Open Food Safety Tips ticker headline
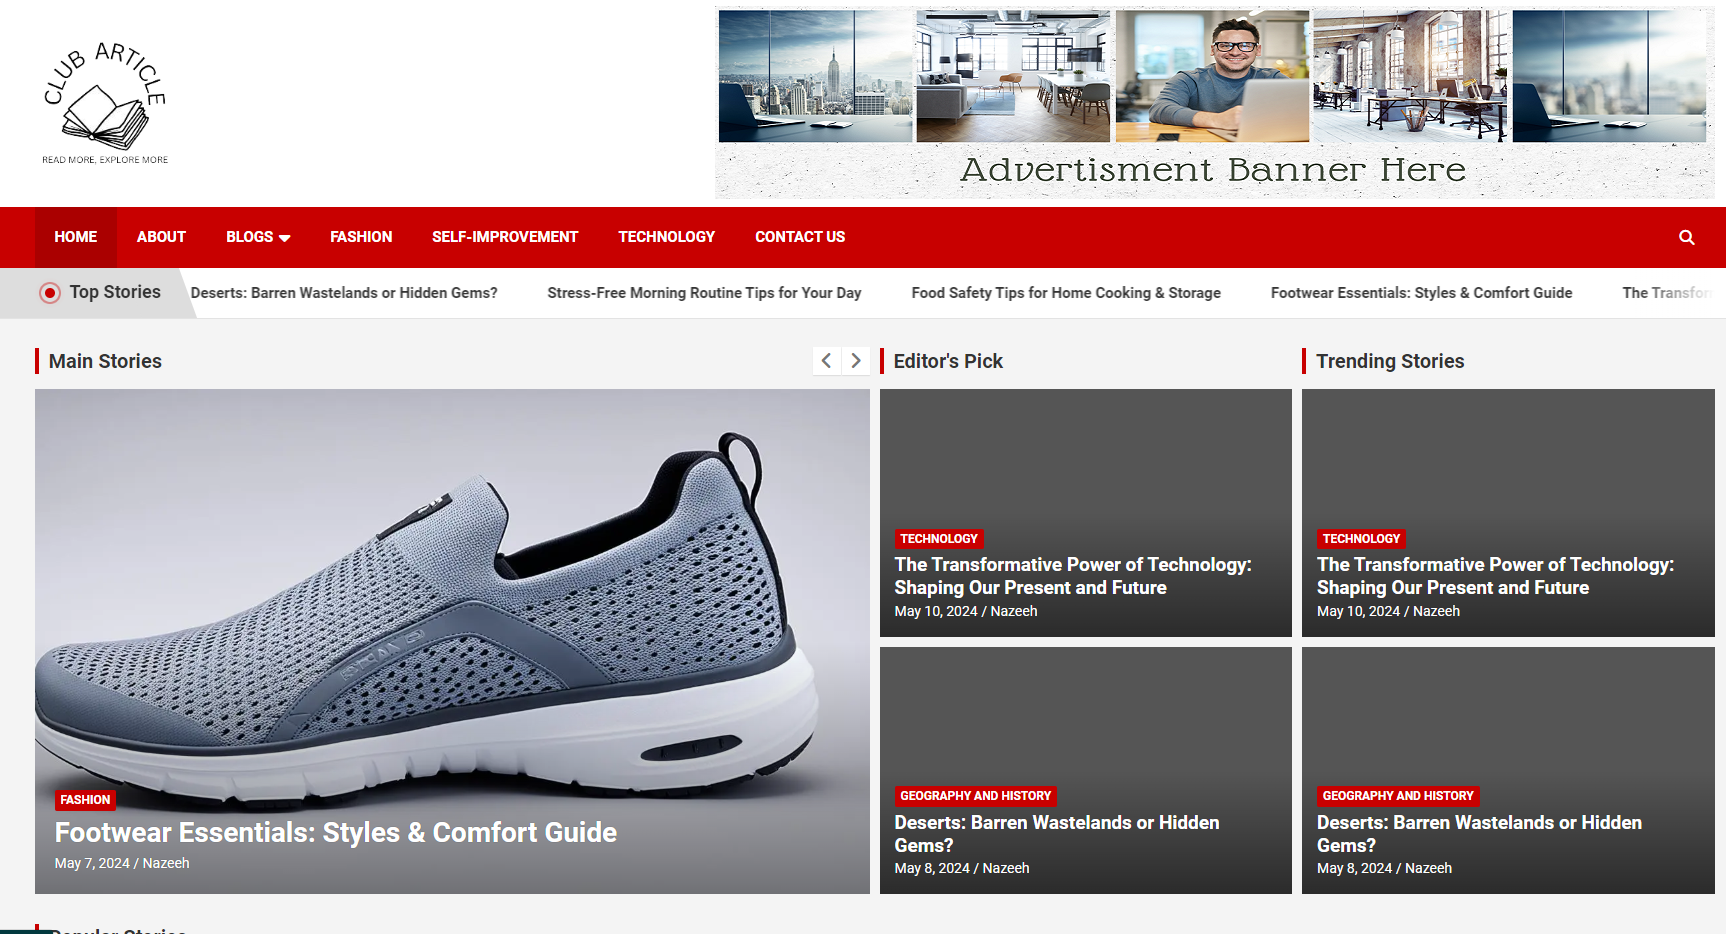This screenshot has width=1726, height=934. 1066,293
